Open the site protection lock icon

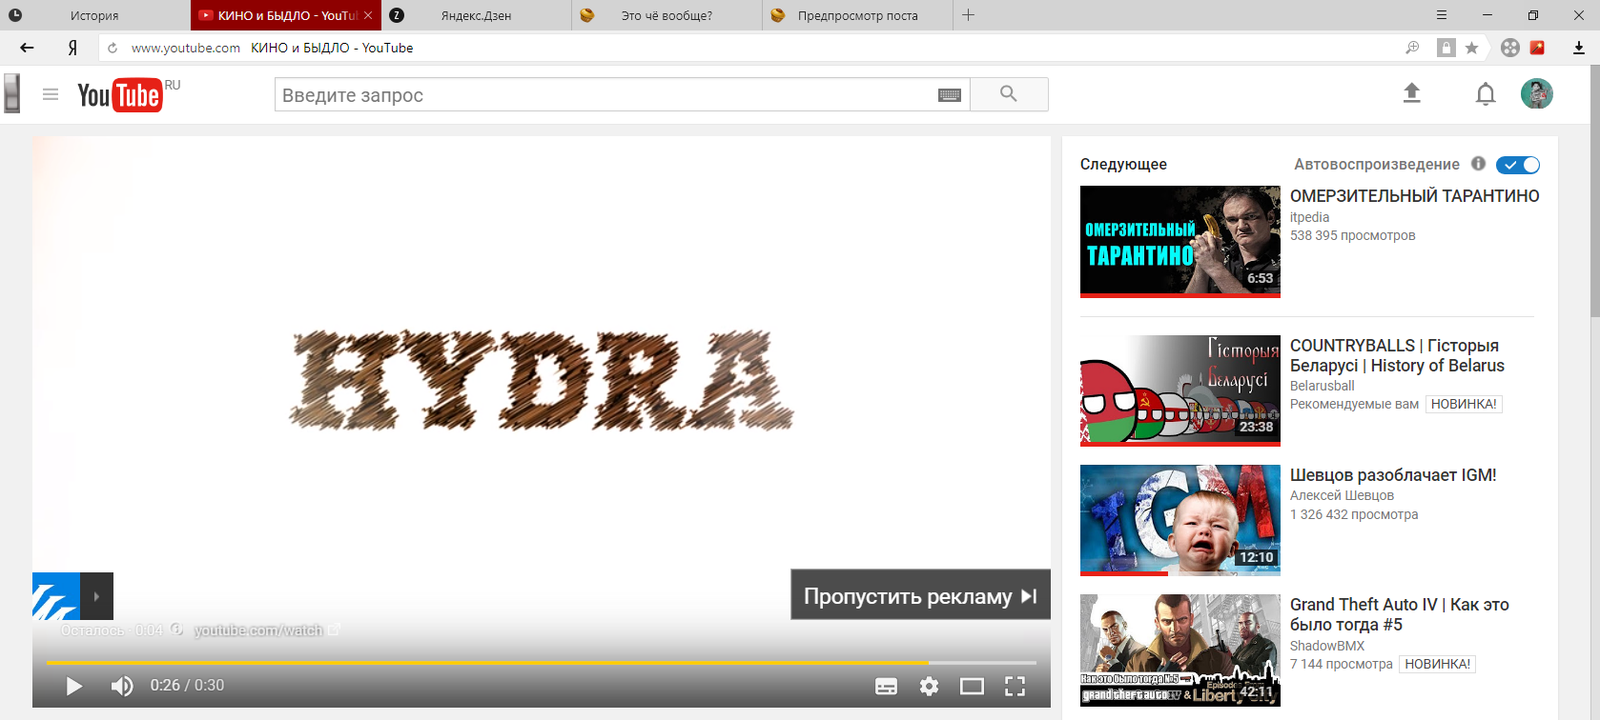pyautogui.click(x=1446, y=47)
